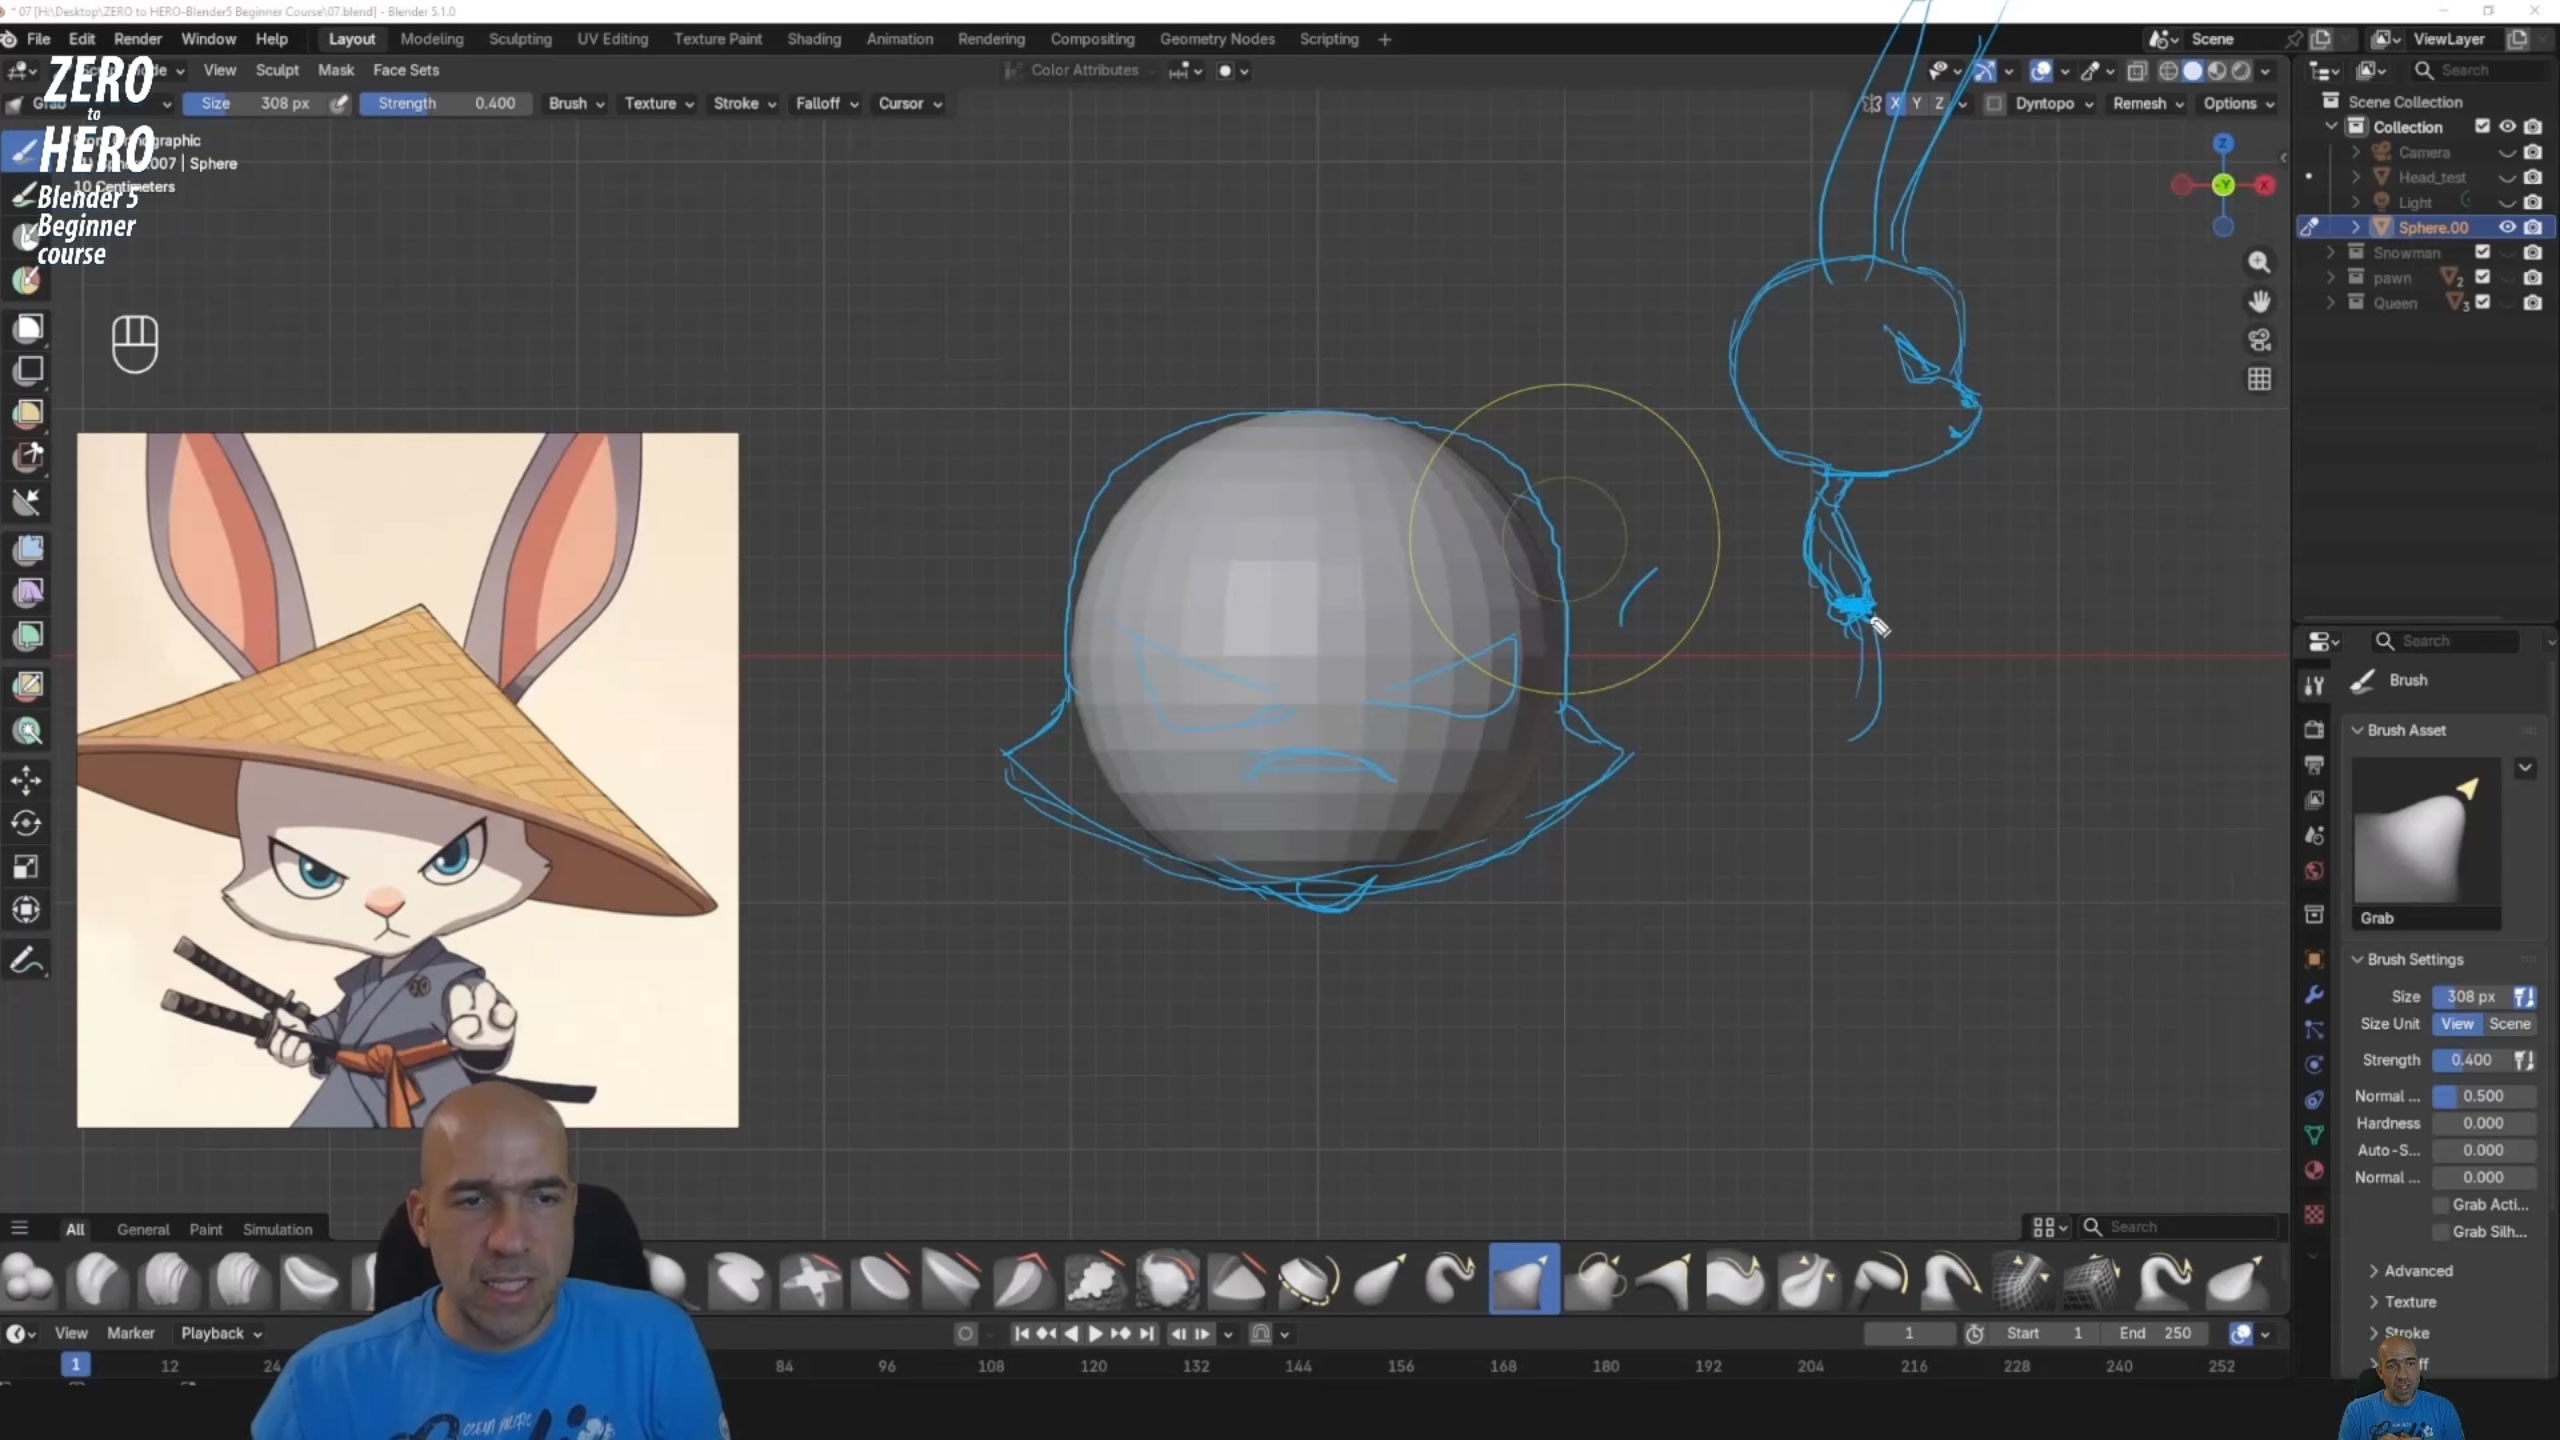The width and height of the screenshot is (2560, 1440).
Task: Adjust the Hardness slider in Brush Settings
Action: [x=2484, y=1123]
